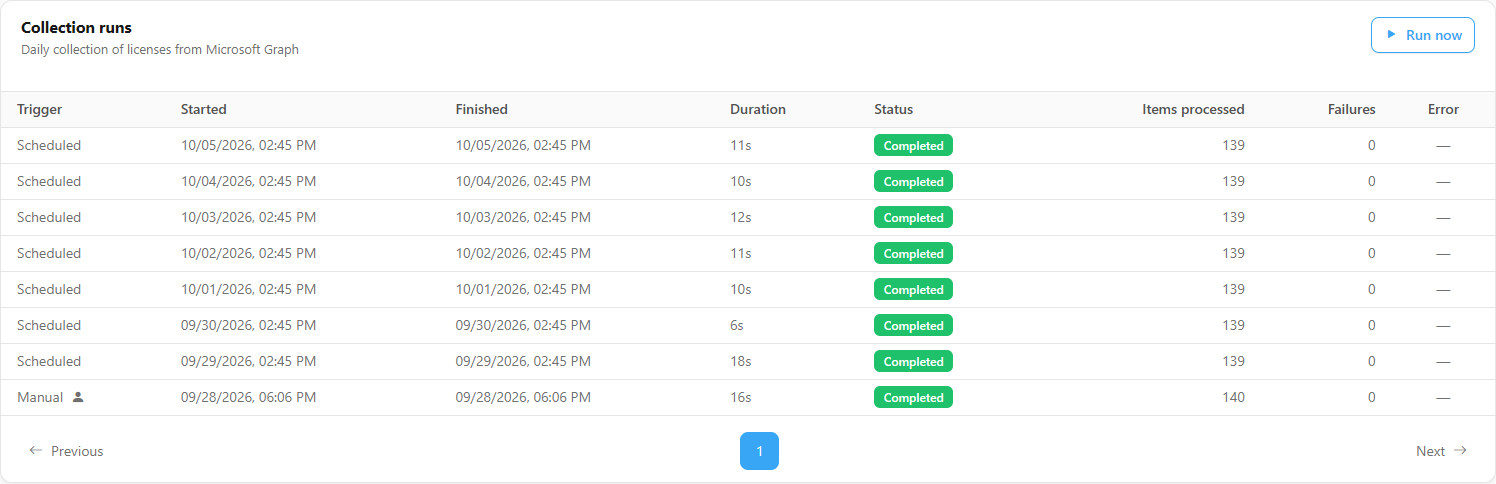This screenshot has height=484, width=1496.
Task: Click the 16s duration value
Action: click(x=741, y=398)
